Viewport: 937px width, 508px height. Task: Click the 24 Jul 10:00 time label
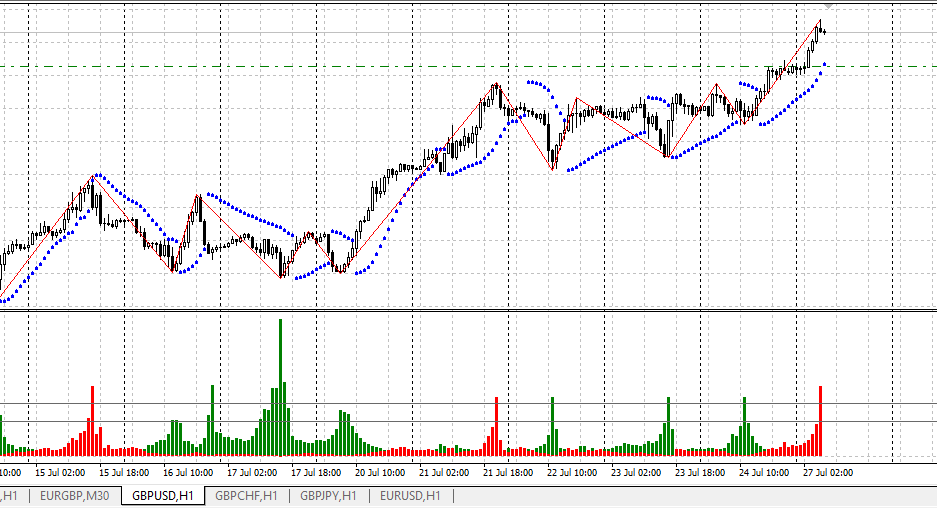tap(764, 472)
